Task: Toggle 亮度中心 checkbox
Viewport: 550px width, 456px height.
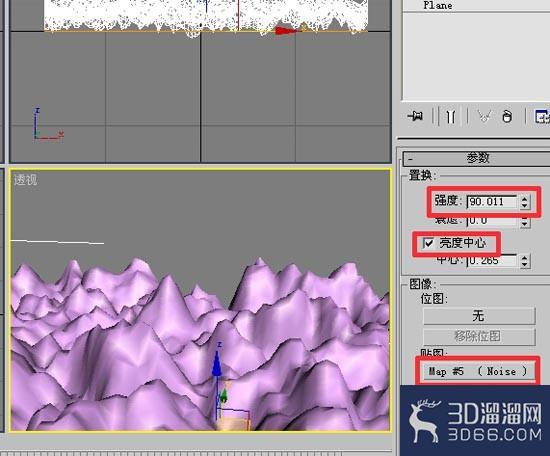Action: [x=428, y=243]
